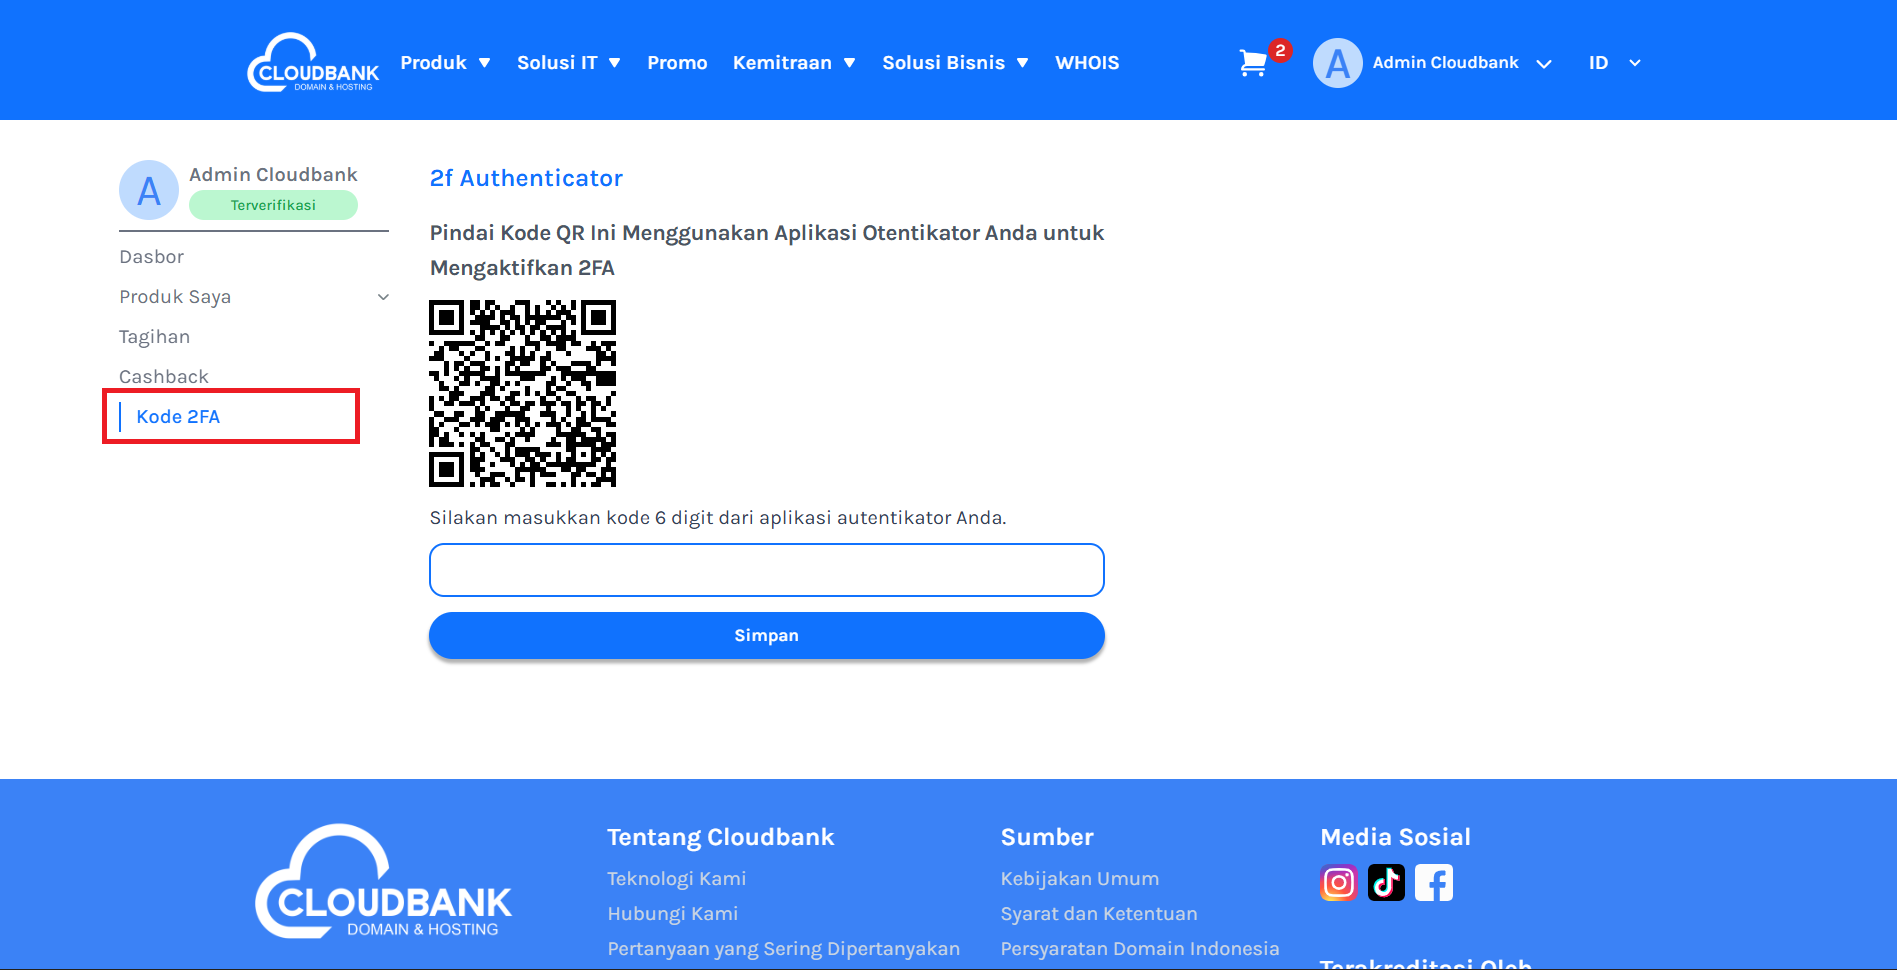Open the Kemitraan menu
This screenshot has width=1897, height=970.
point(794,63)
